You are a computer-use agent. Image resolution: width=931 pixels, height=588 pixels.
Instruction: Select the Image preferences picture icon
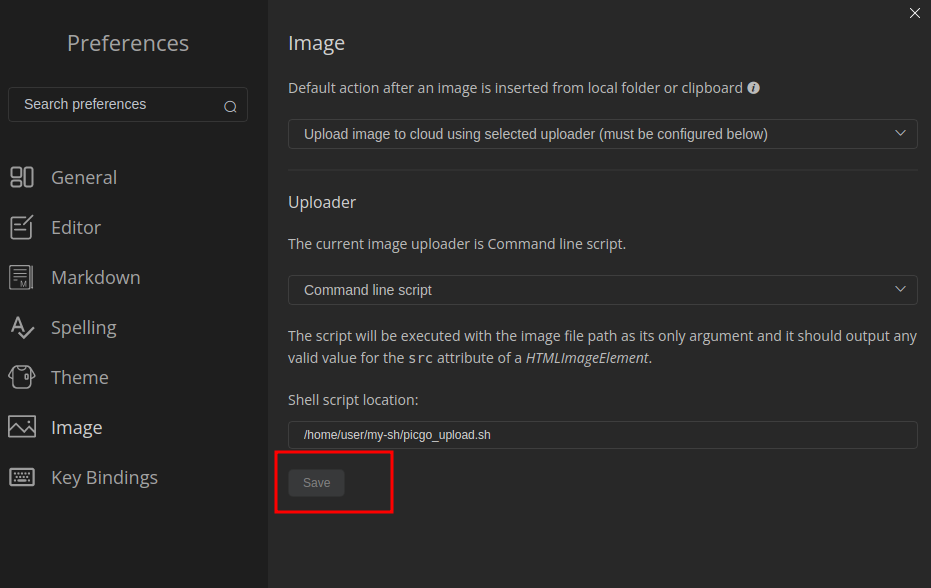click(22, 427)
